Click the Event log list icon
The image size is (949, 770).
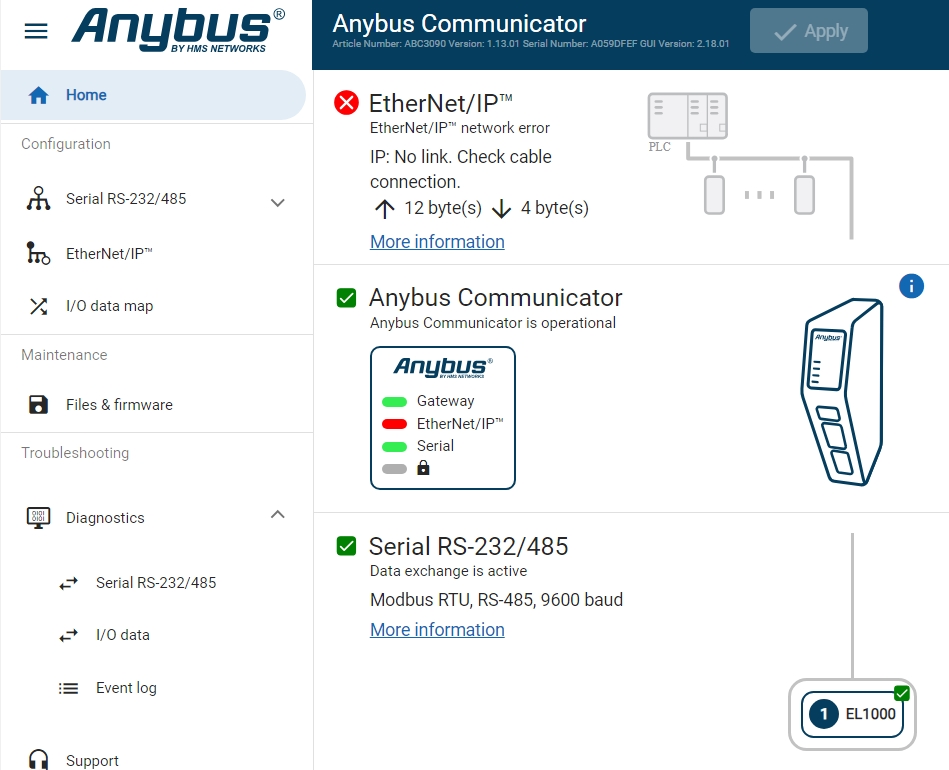[x=68, y=688]
